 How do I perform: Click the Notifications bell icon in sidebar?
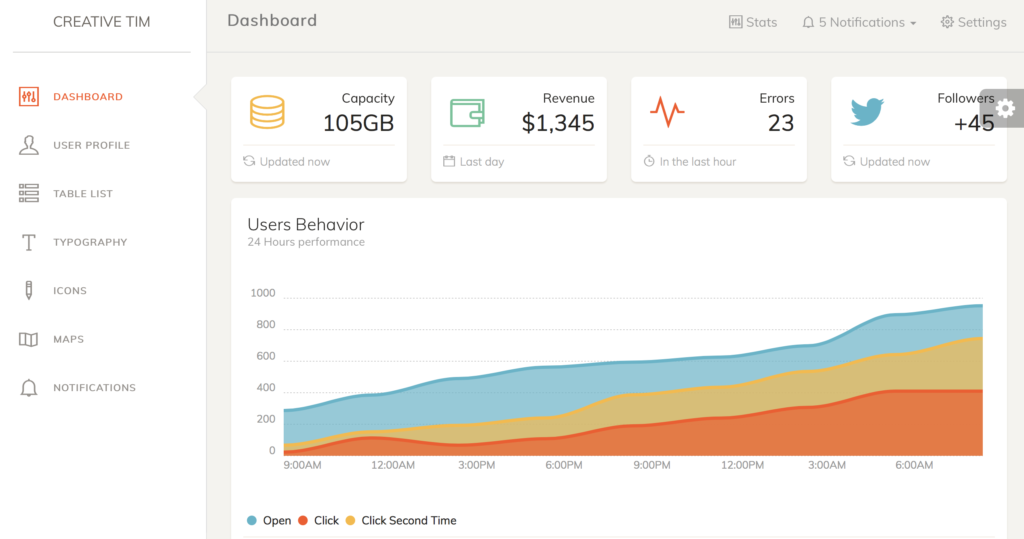[29, 388]
